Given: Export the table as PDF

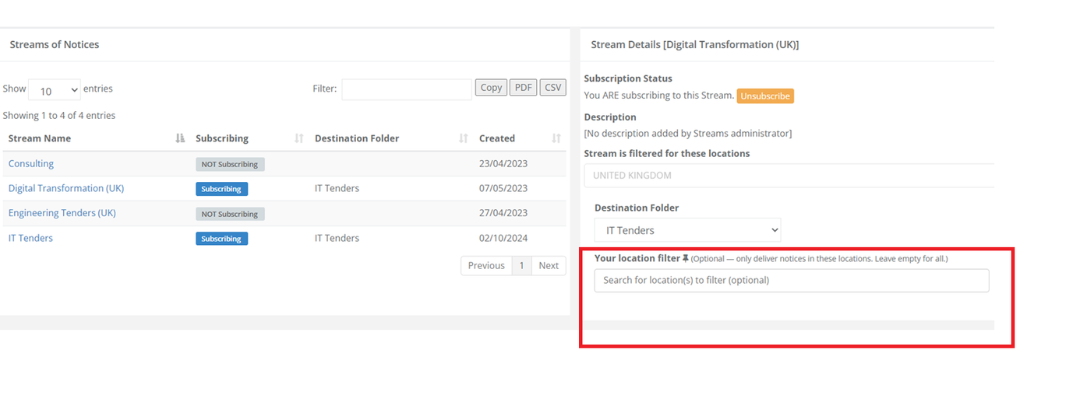Looking at the screenshot, I should click(x=523, y=88).
